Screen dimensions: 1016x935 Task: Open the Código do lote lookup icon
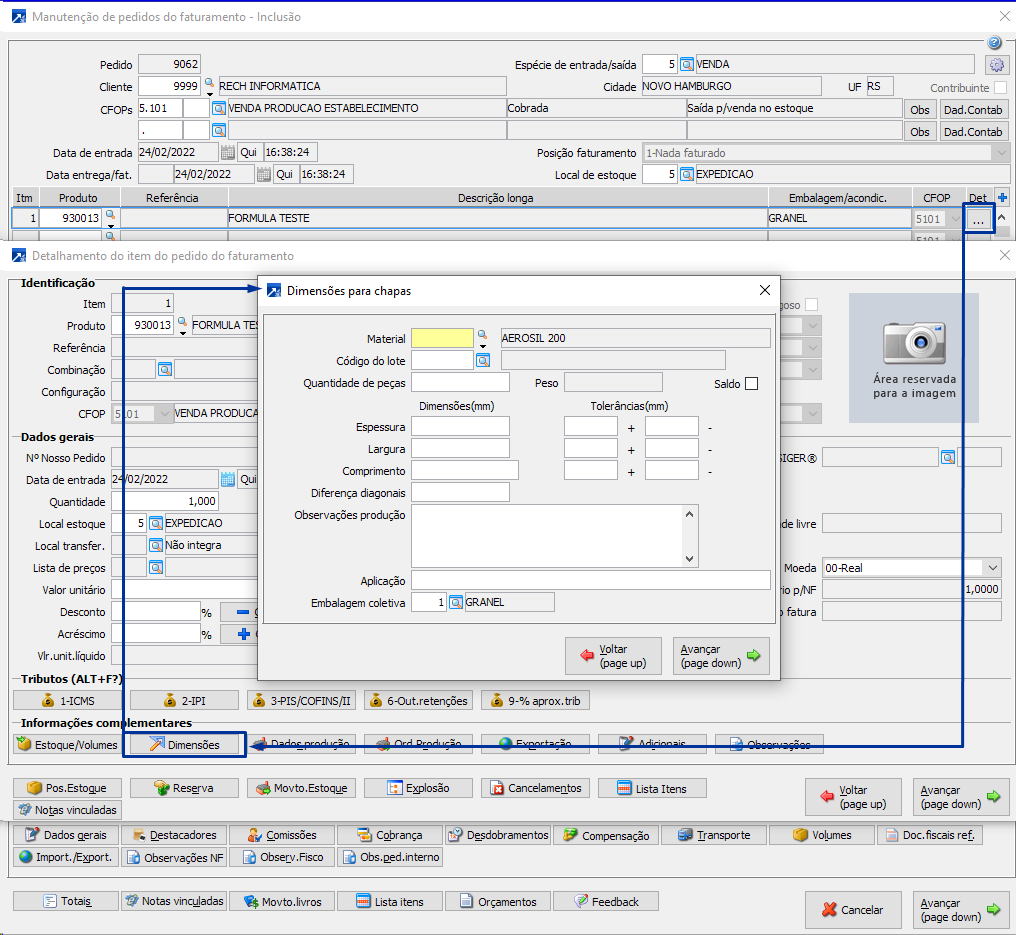[x=482, y=360]
